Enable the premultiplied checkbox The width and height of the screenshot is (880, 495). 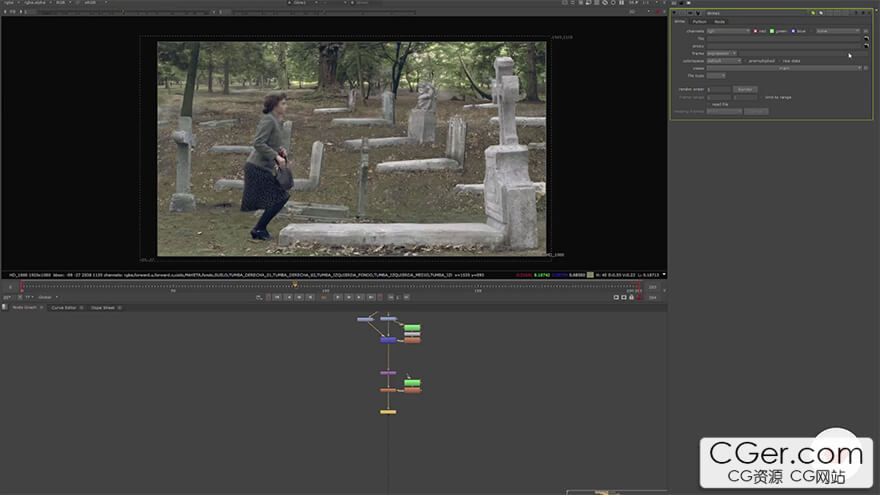click(745, 61)
